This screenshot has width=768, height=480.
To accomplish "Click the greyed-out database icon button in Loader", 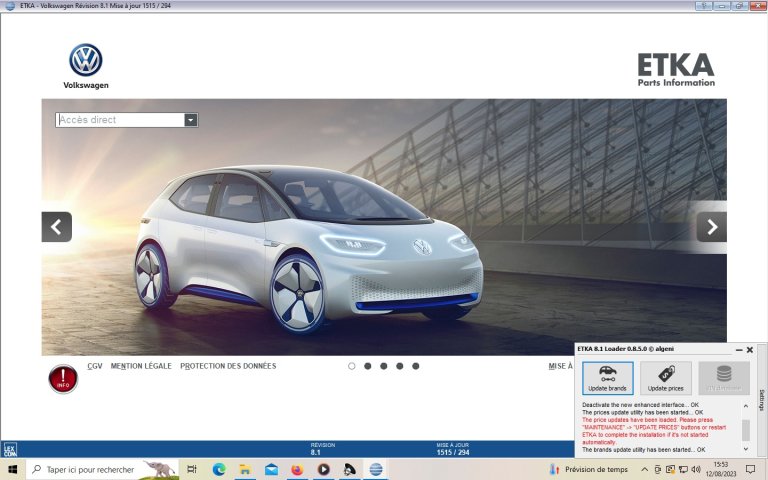I will point(724,378).
